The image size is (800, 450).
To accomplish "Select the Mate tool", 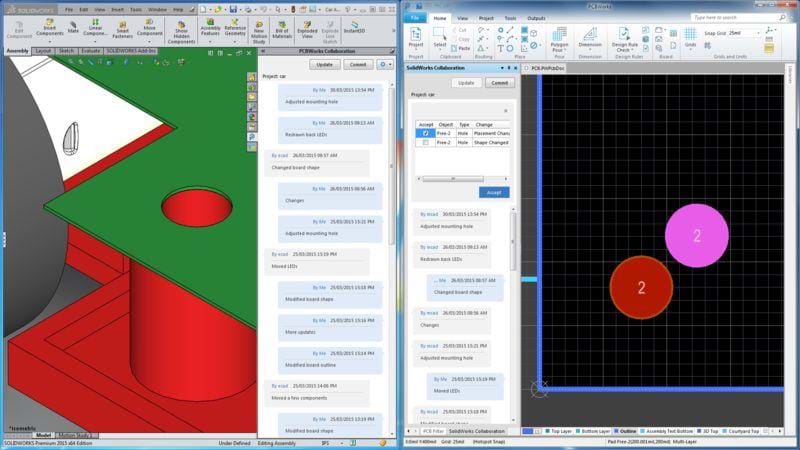I will click(73, 27).
